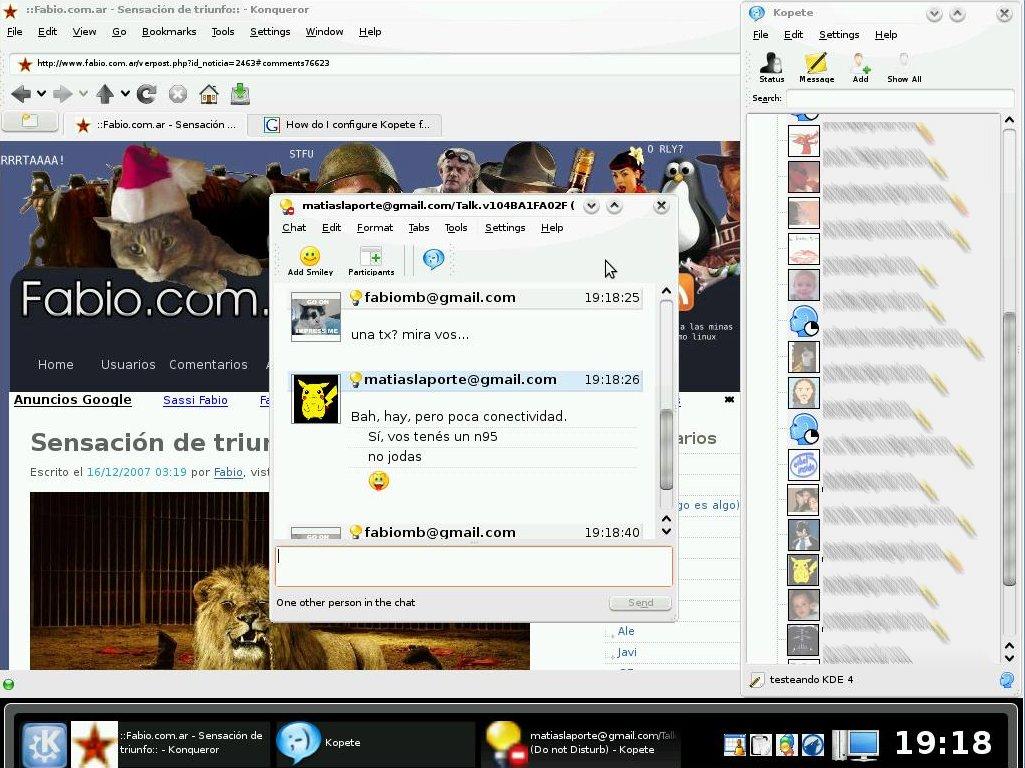Click the green download arrow toolbar icon
The width and height of the screenshot is (1025, 768).
tap(240, 94)
